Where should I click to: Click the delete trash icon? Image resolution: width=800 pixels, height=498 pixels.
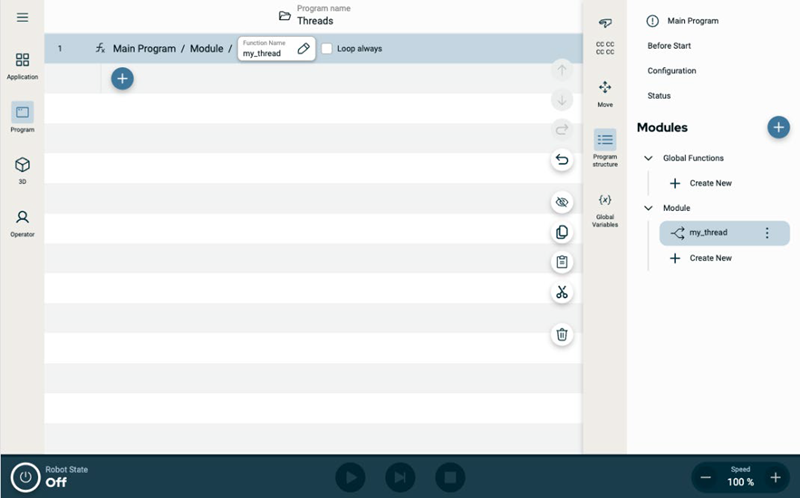coord(562,334)
